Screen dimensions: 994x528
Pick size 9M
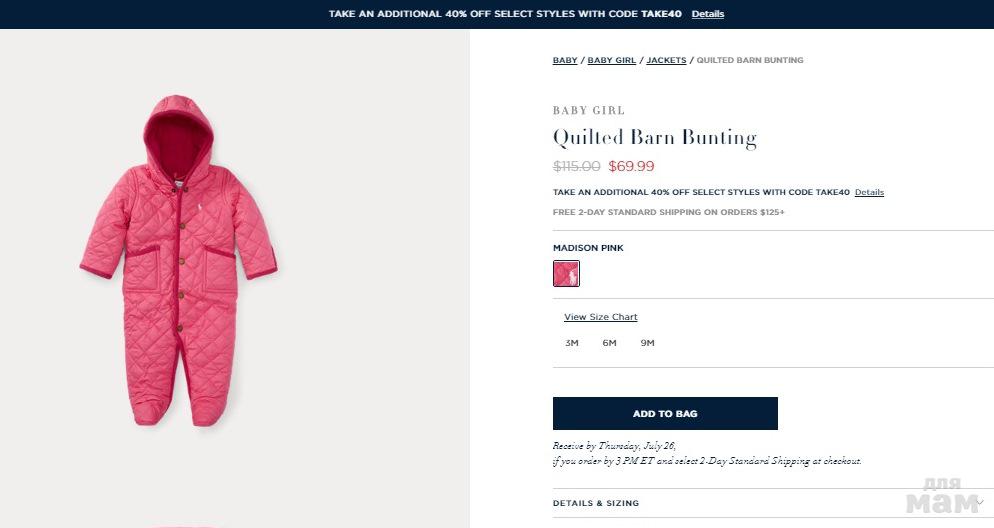pyautogui.click(x=647, y=343)
